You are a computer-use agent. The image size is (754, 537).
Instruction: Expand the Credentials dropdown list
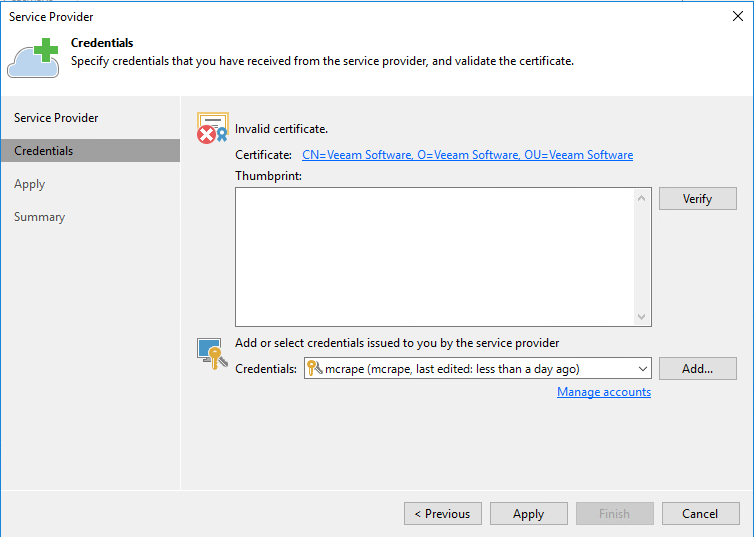pos(641,369)
